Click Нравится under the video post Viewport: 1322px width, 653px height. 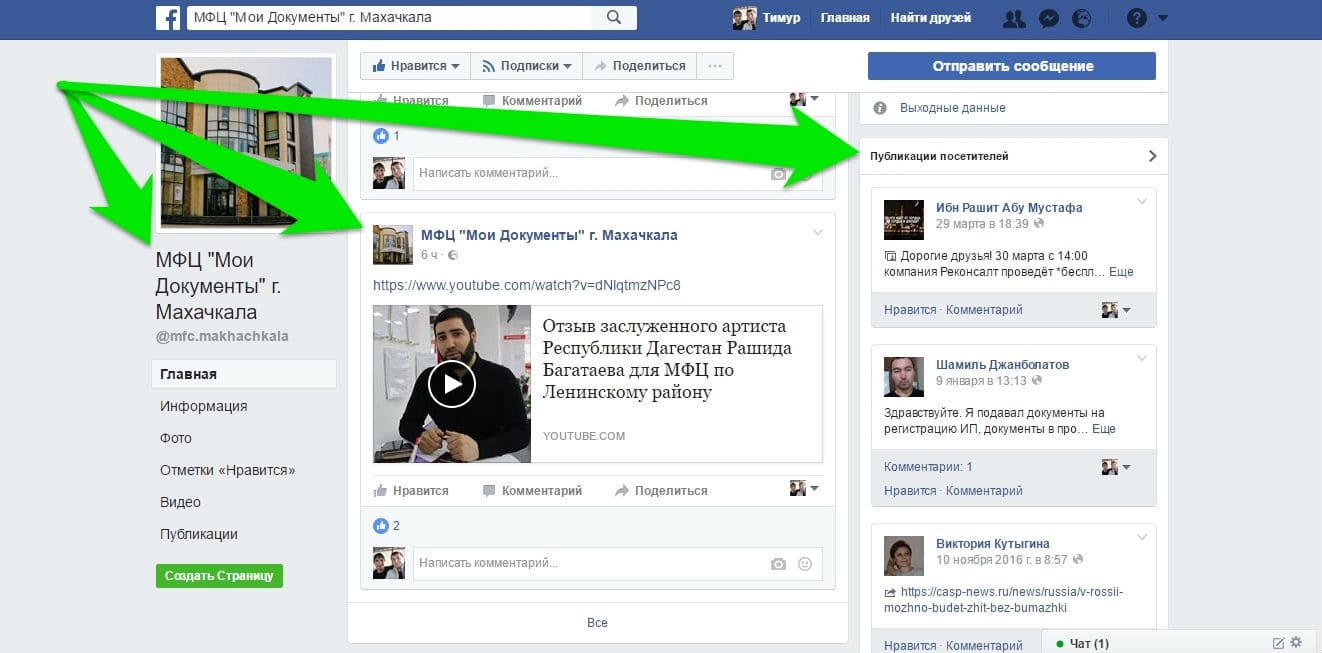411,491
